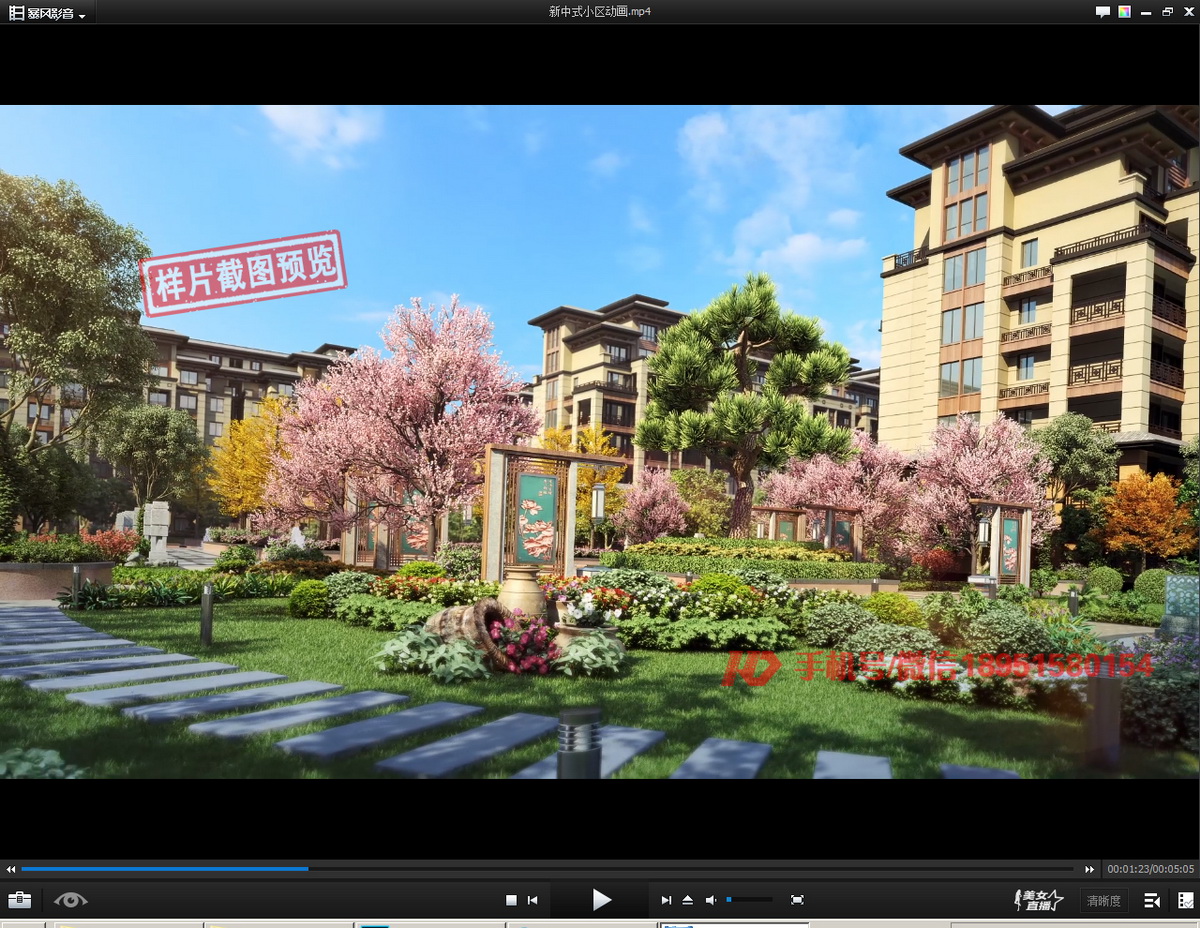
Task: Fast forward using the right double-arrow on seek bar
Action: pyautogui.click(x=1090, y=870)
